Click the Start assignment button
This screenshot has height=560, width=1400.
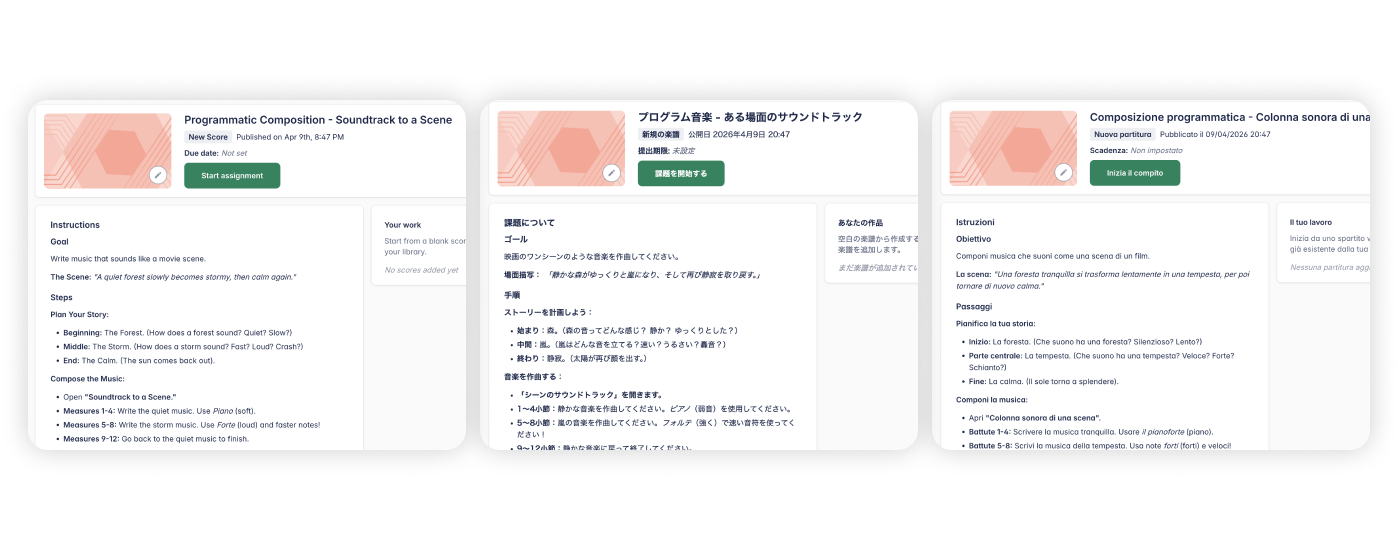tap(232, 175)
